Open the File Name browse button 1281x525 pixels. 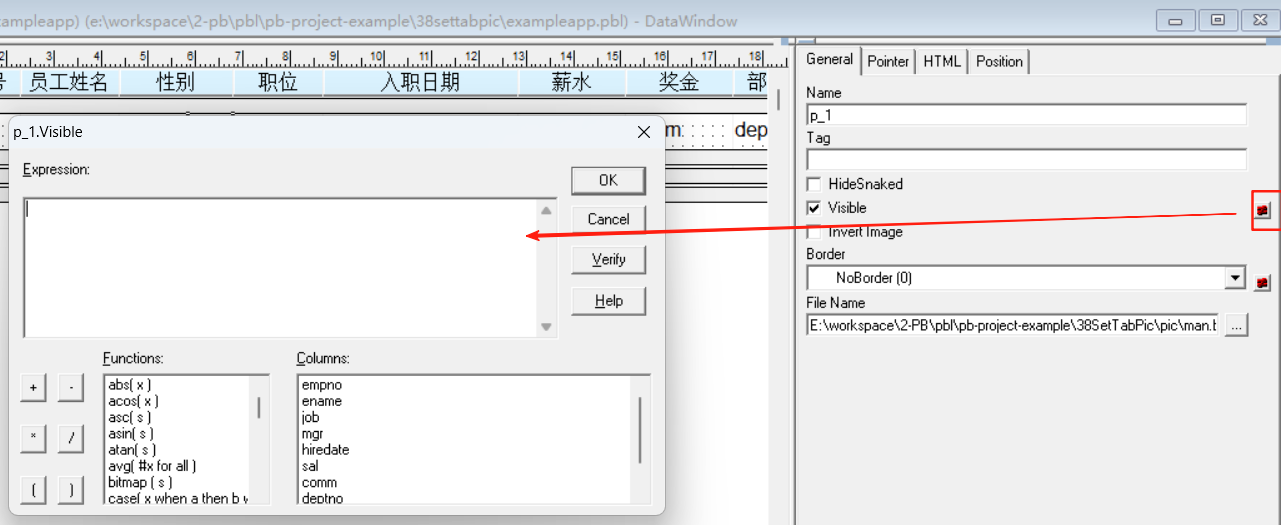tap(1236, 325)
